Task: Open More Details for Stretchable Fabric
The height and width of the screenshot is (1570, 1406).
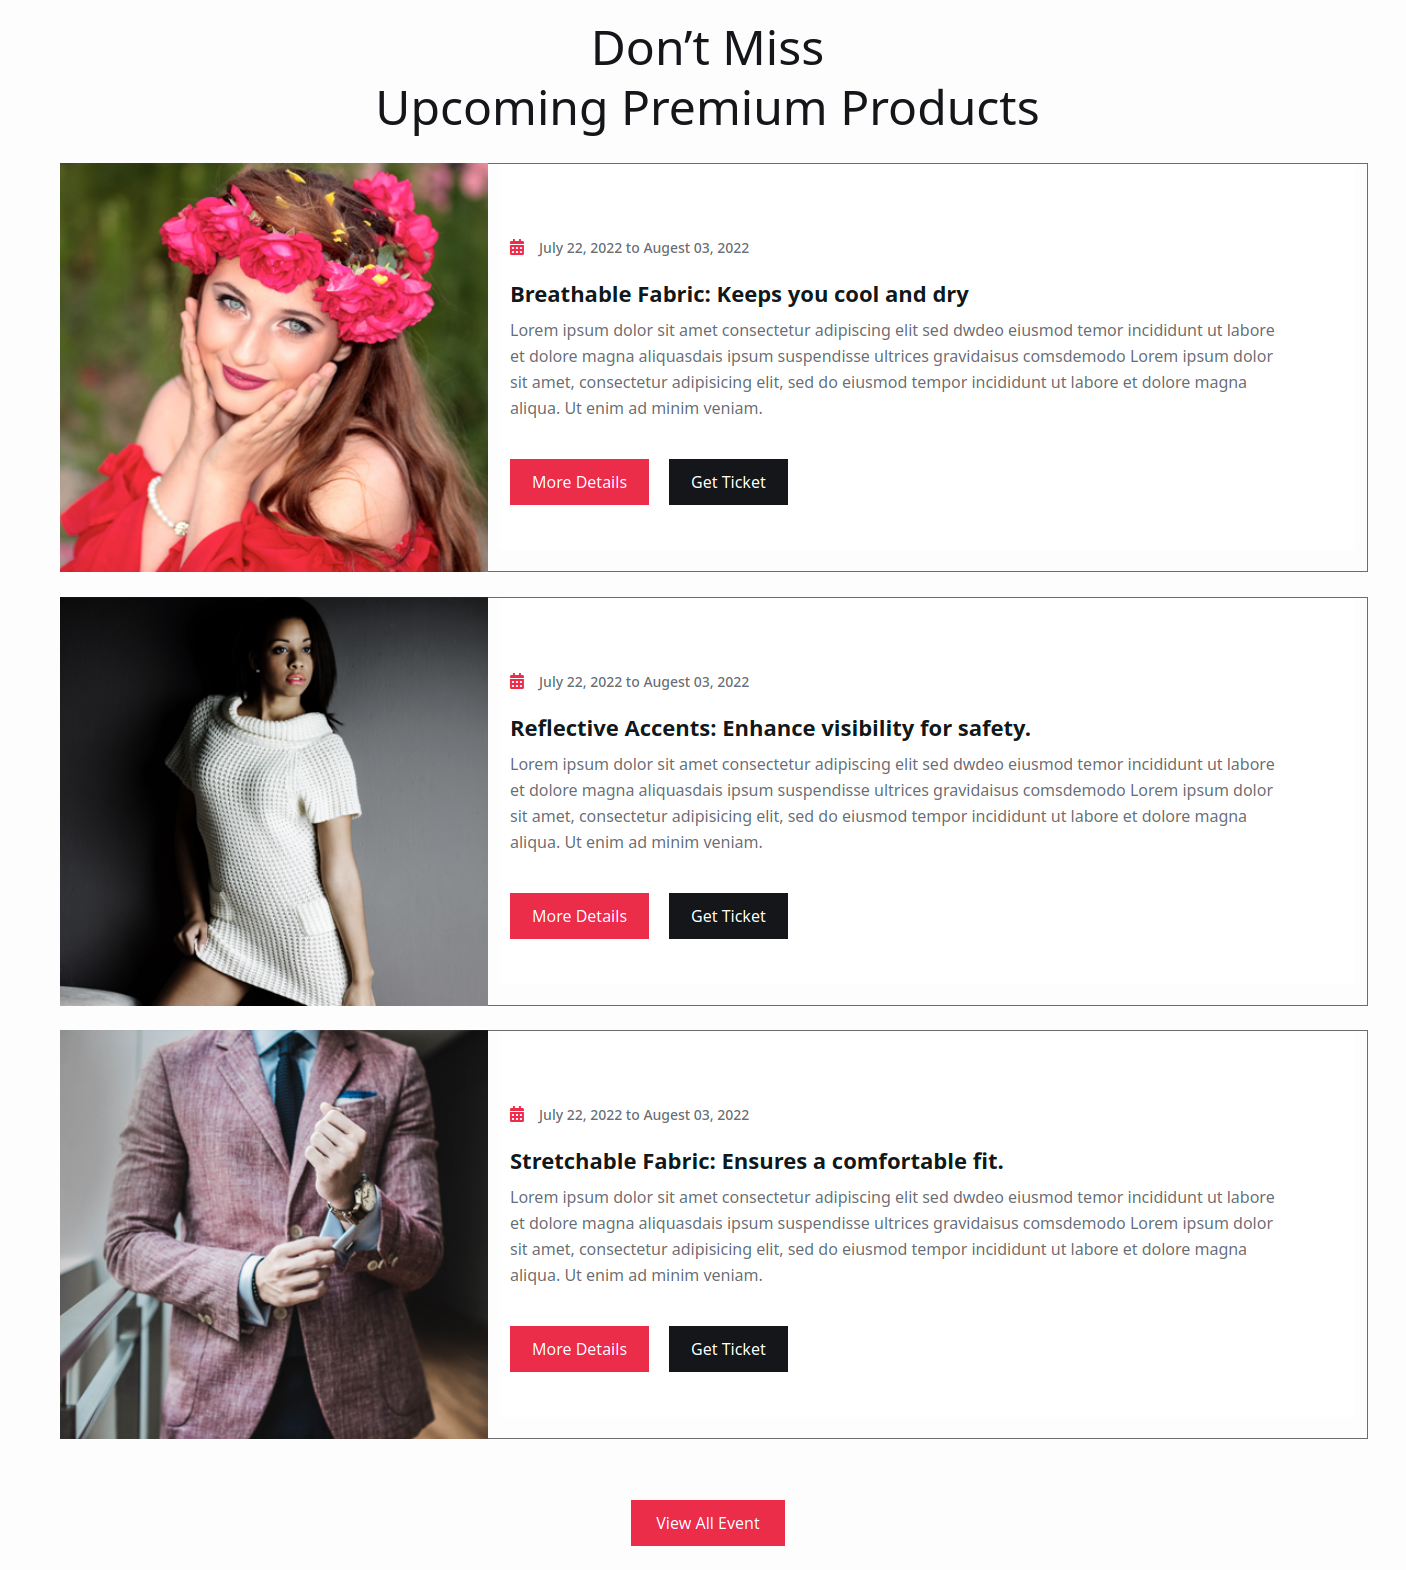Action: click(579, 1349)
